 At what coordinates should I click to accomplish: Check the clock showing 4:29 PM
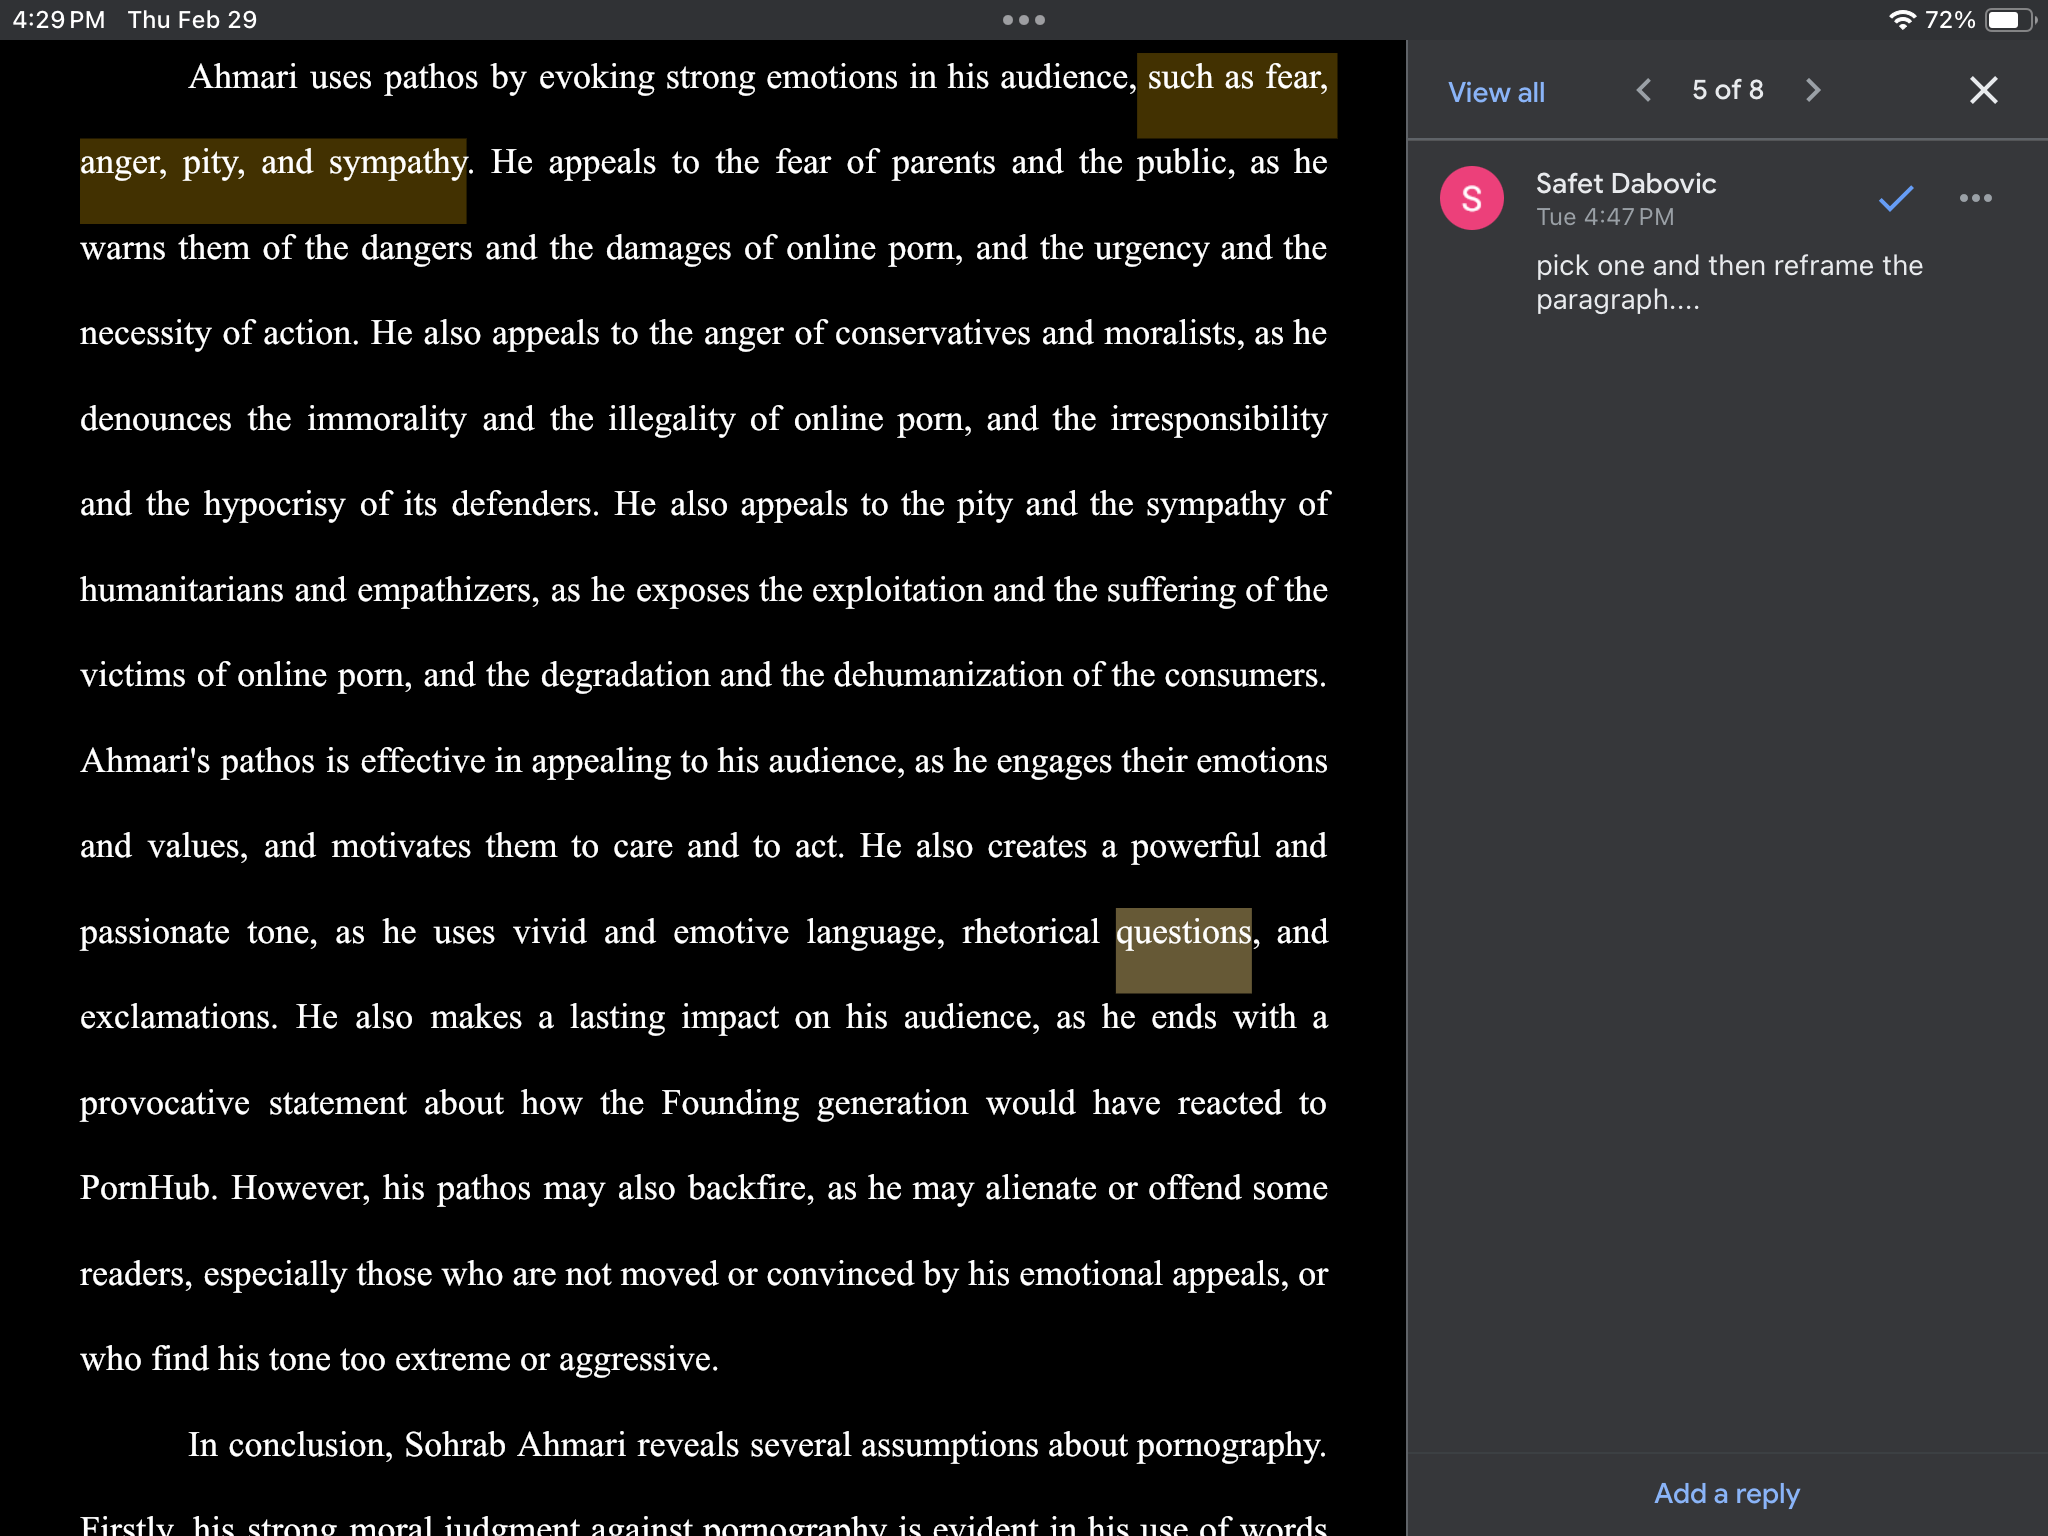(x=62, y=19)
